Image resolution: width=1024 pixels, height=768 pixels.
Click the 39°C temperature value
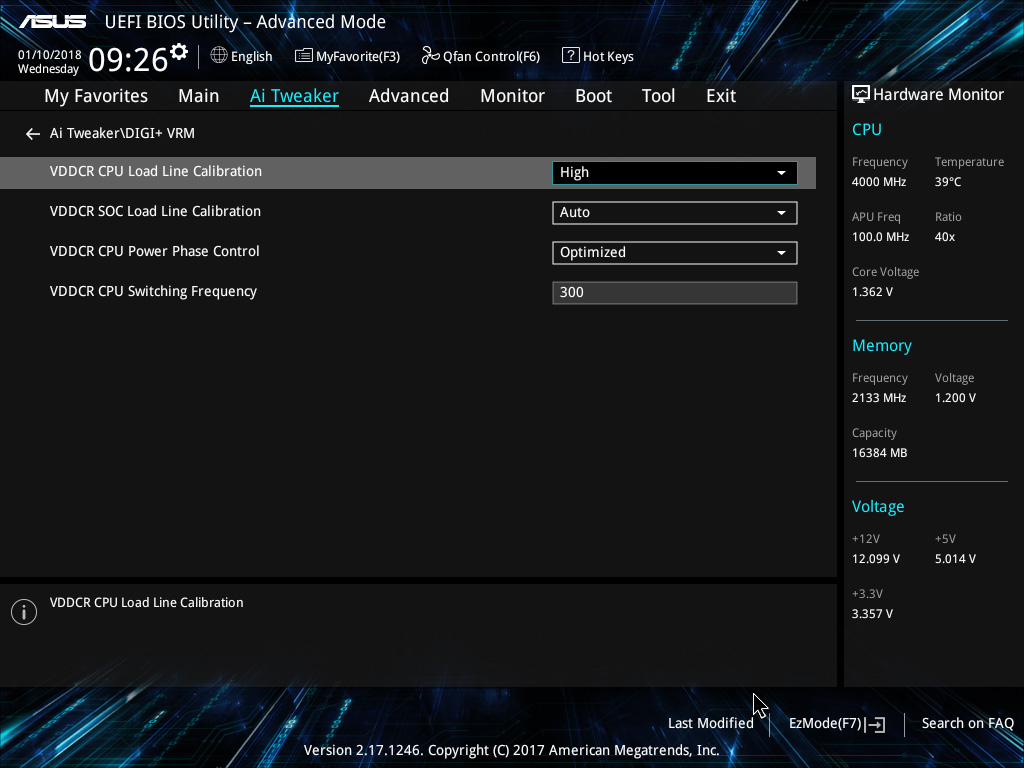[948, 182]
